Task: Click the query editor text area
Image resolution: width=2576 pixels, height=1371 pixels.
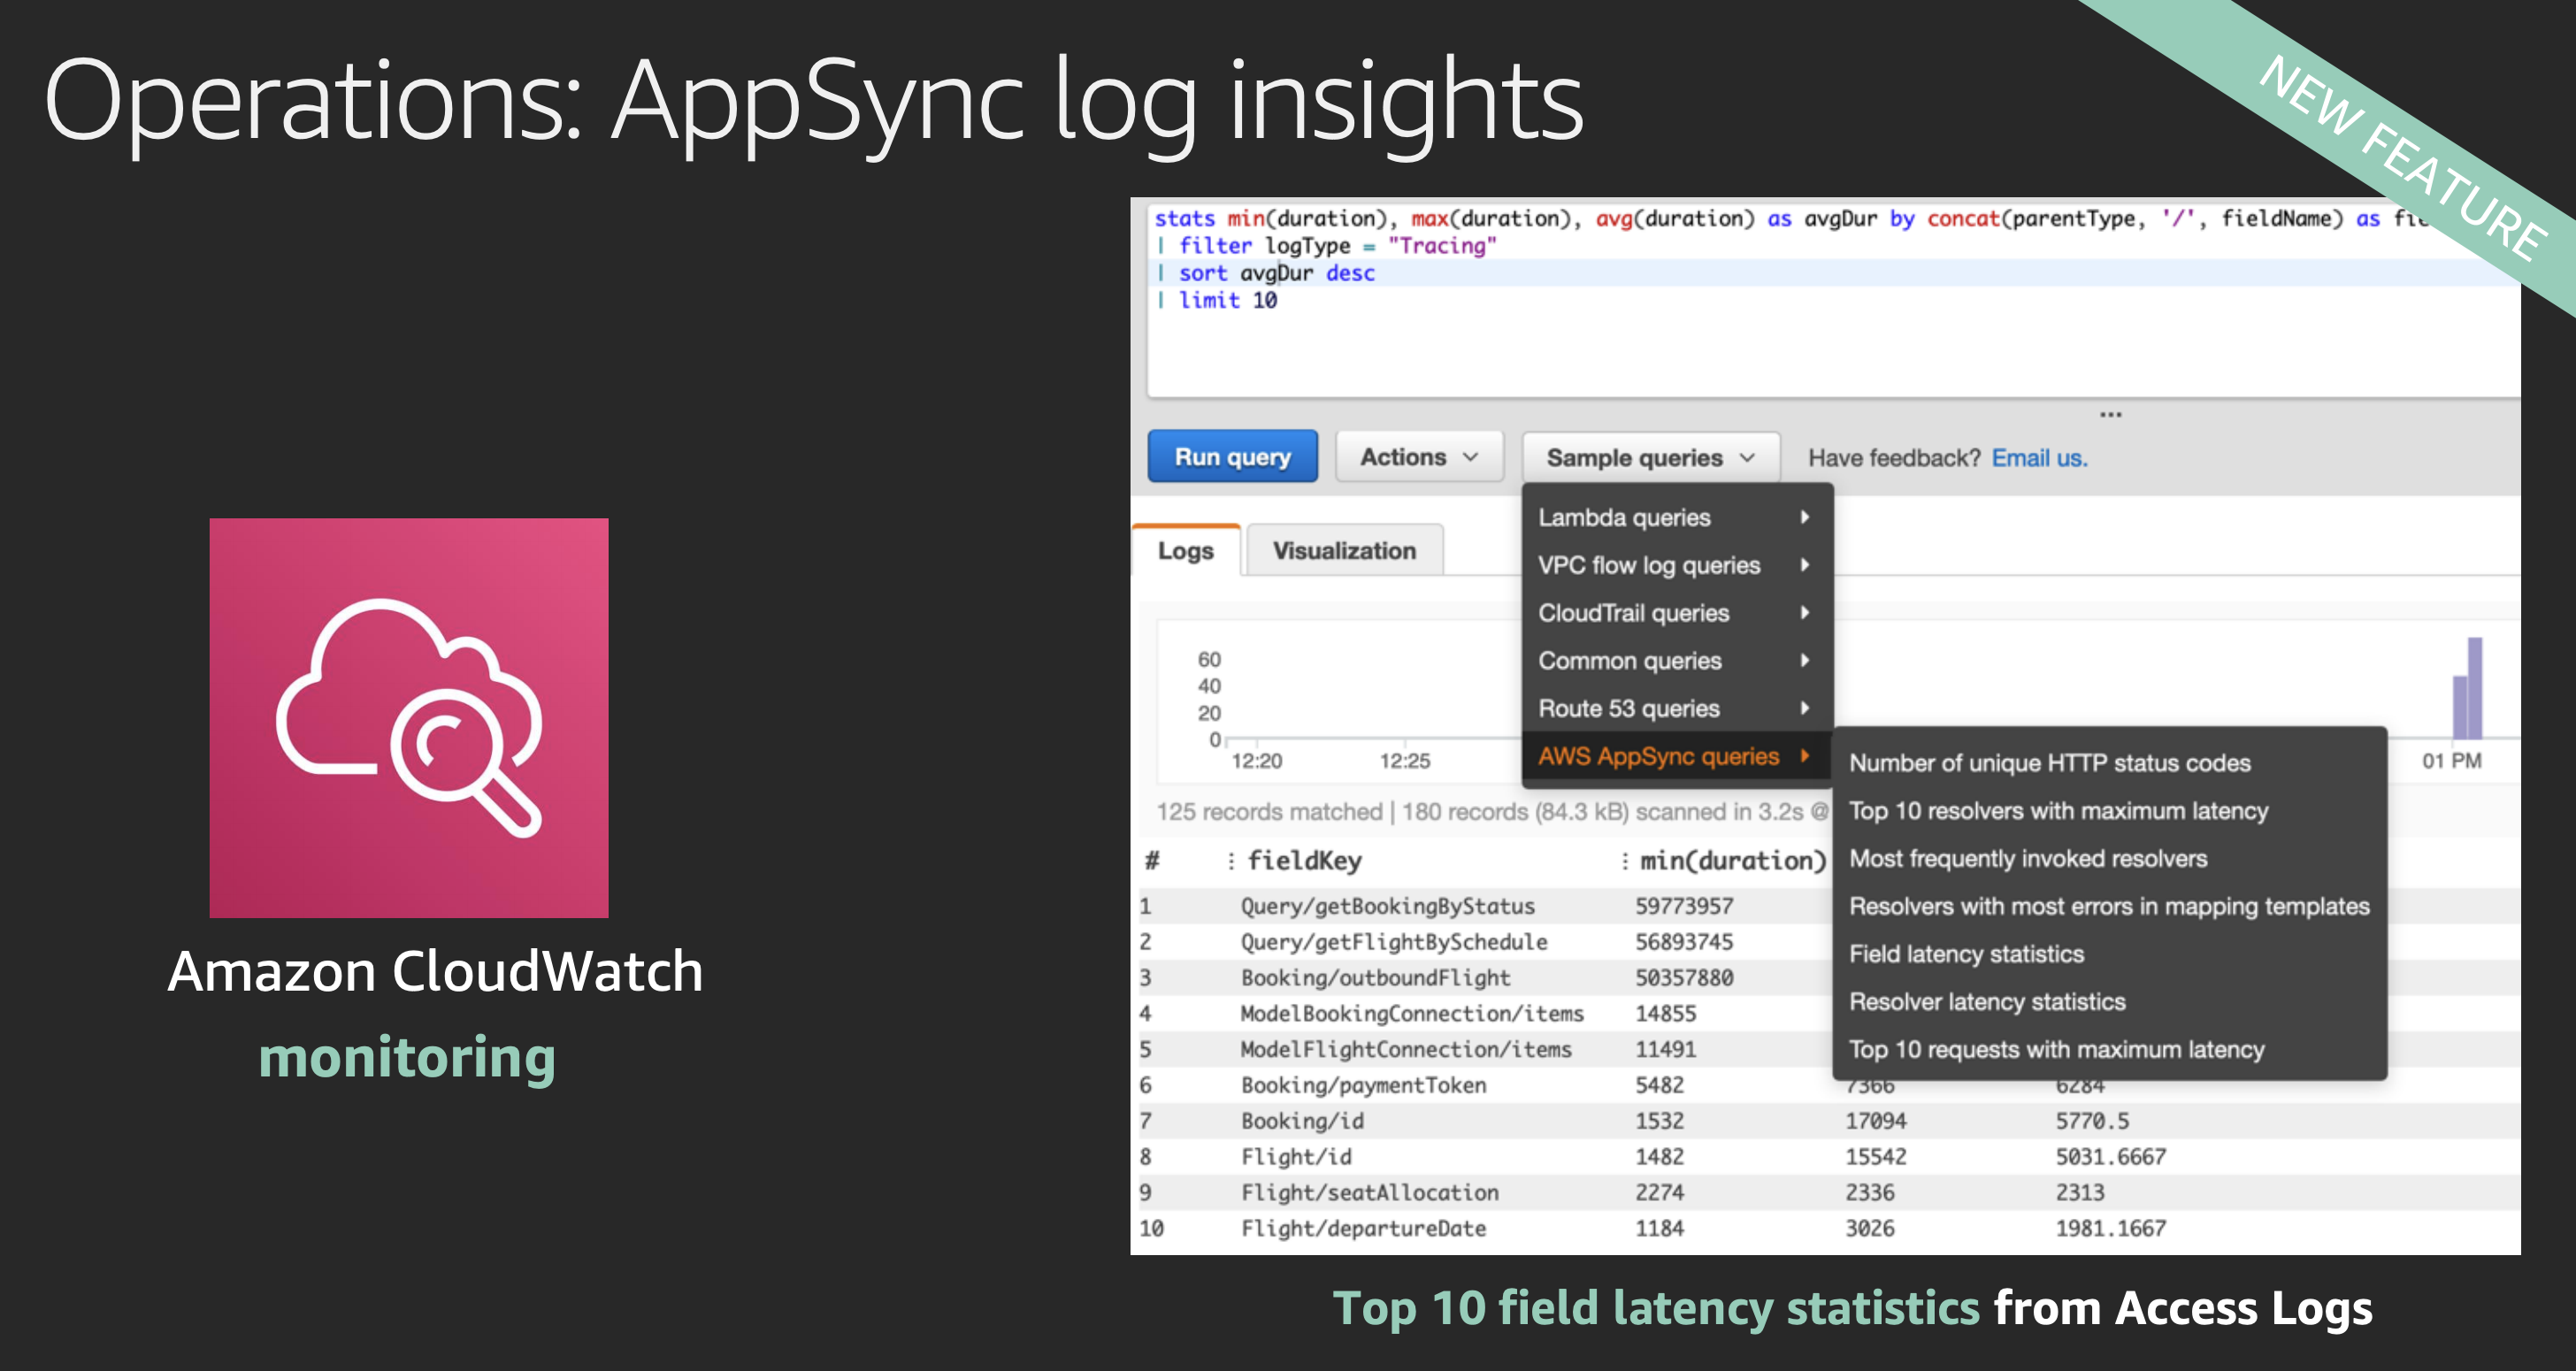Action: pos(1833,300)
